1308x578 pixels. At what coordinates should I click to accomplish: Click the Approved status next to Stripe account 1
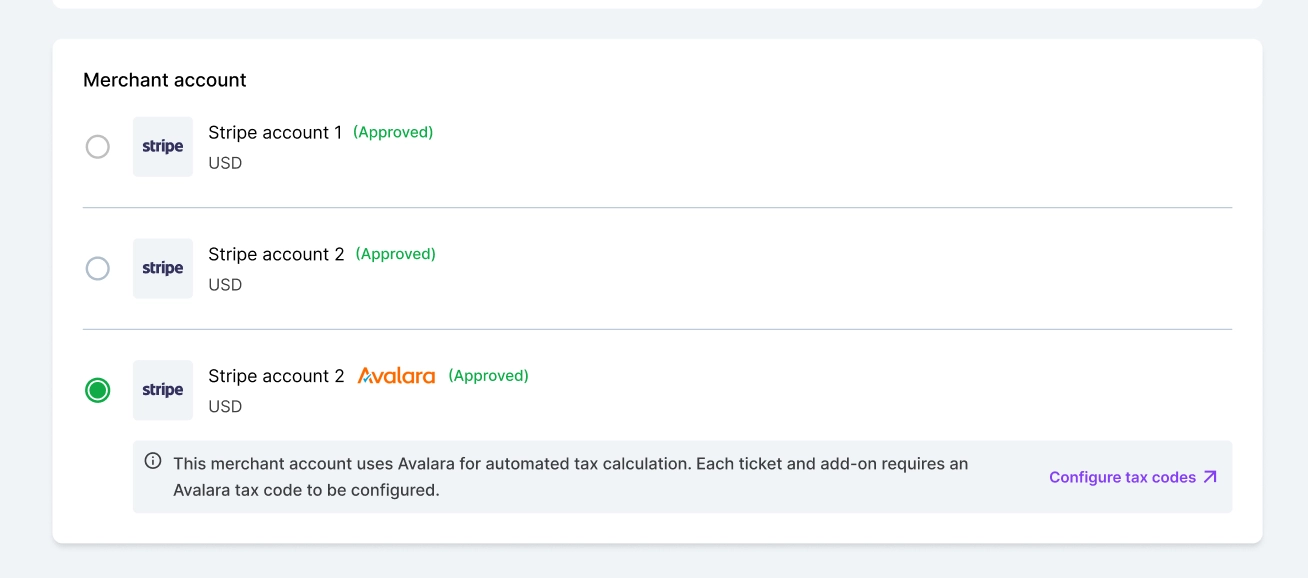pos(393,132)
